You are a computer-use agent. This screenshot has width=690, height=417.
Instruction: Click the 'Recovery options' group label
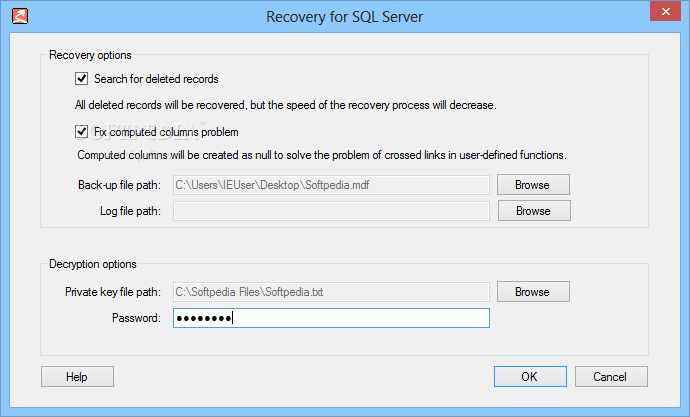(90, 55)
